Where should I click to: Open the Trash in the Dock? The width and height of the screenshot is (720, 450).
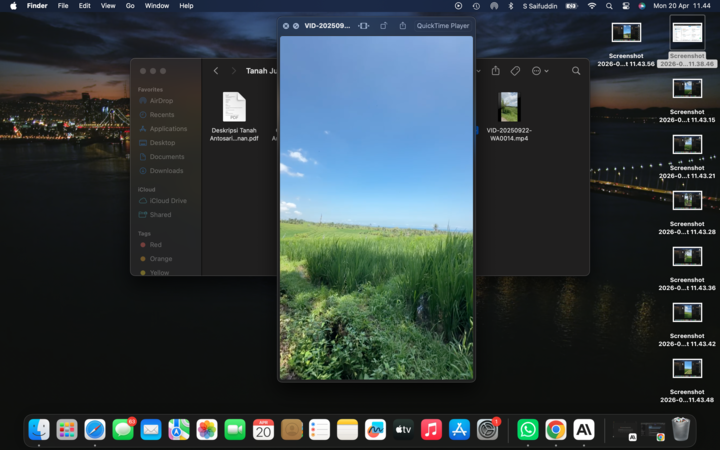pos(681,429)
